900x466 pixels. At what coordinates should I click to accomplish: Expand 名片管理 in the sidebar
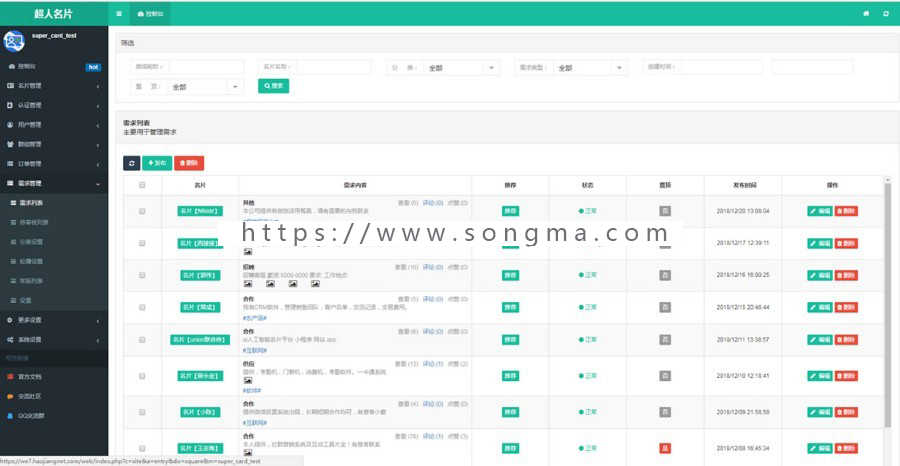[x=54, y=86]
